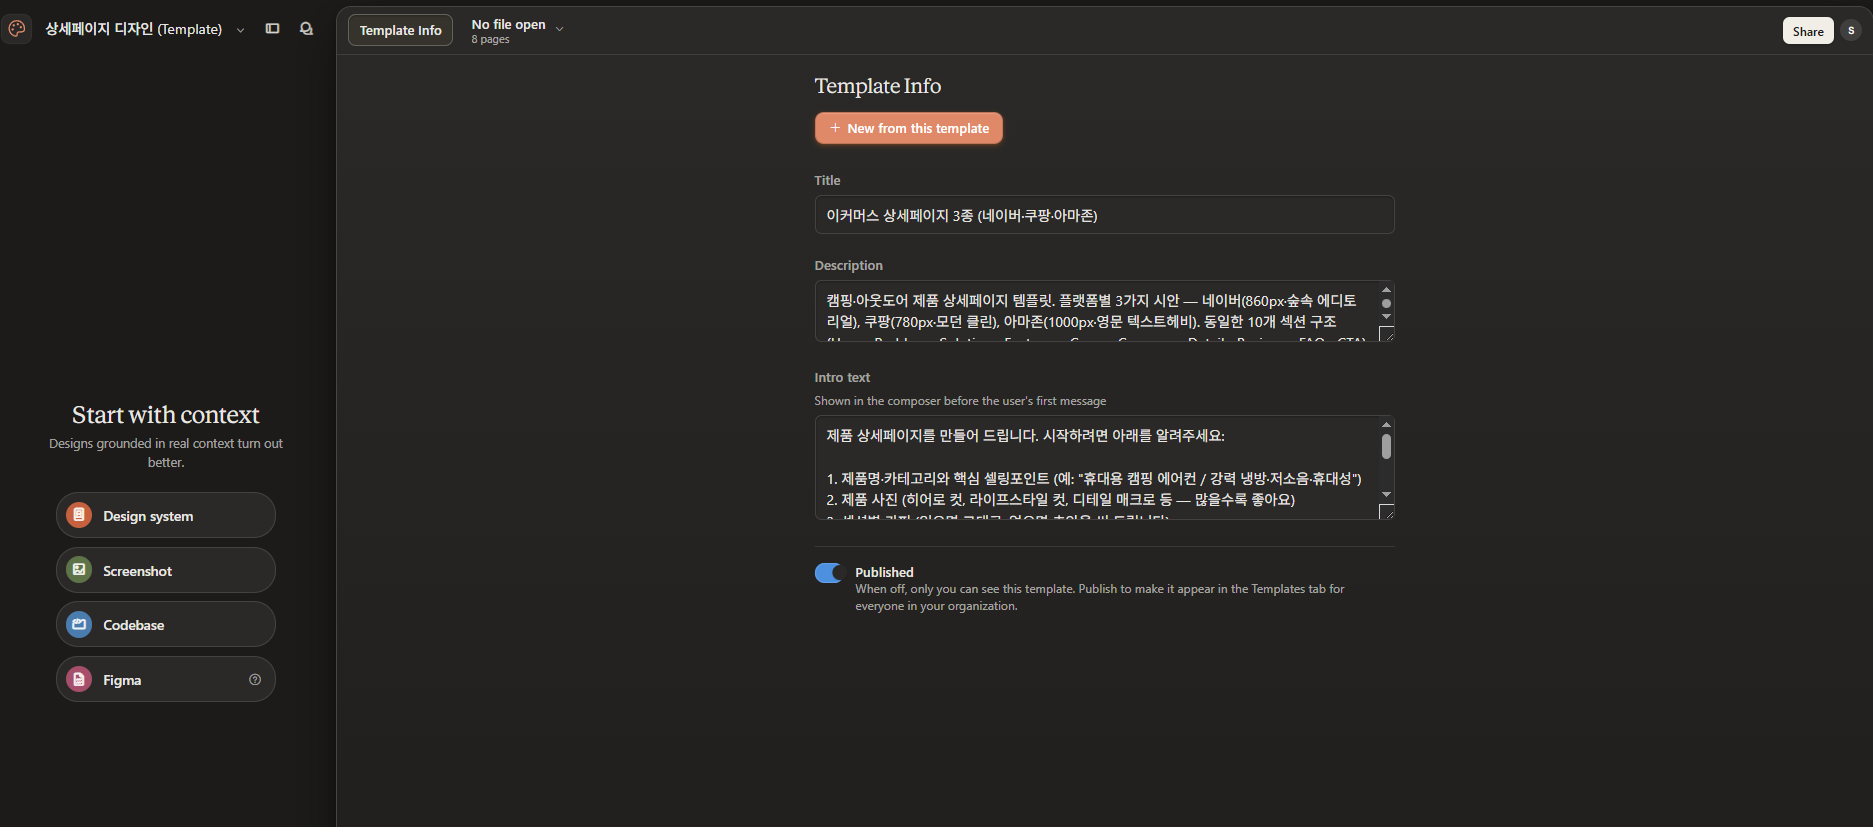Click inside the Description text area

pyautogui.click(x=1097, y=311)
